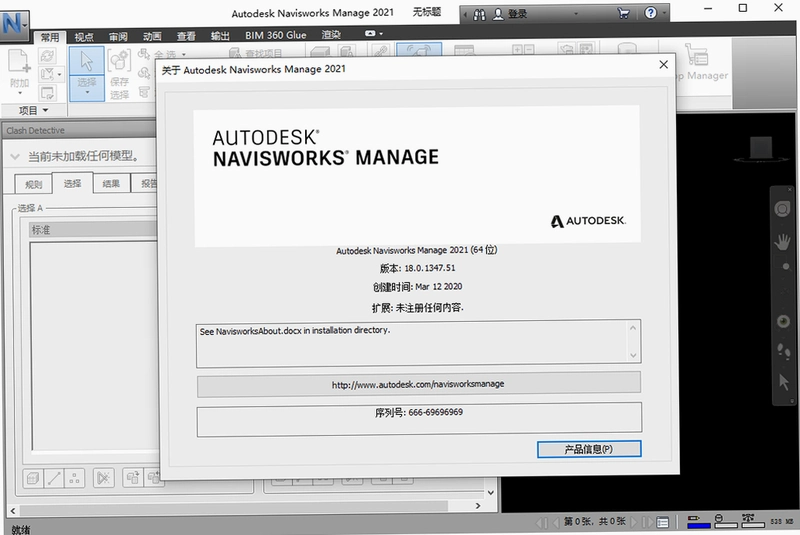Click the autodesk.com/navisworksmanage link button
800x535 pixels.
coord(418,385)
